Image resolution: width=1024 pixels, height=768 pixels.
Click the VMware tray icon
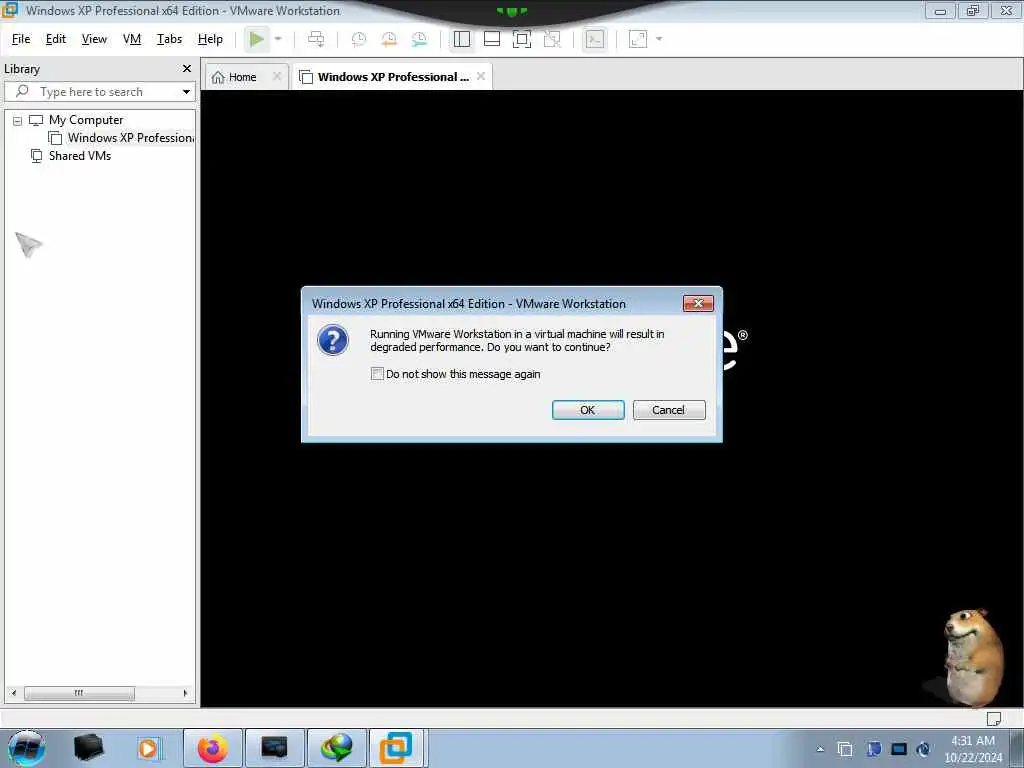tap(845, 749)
